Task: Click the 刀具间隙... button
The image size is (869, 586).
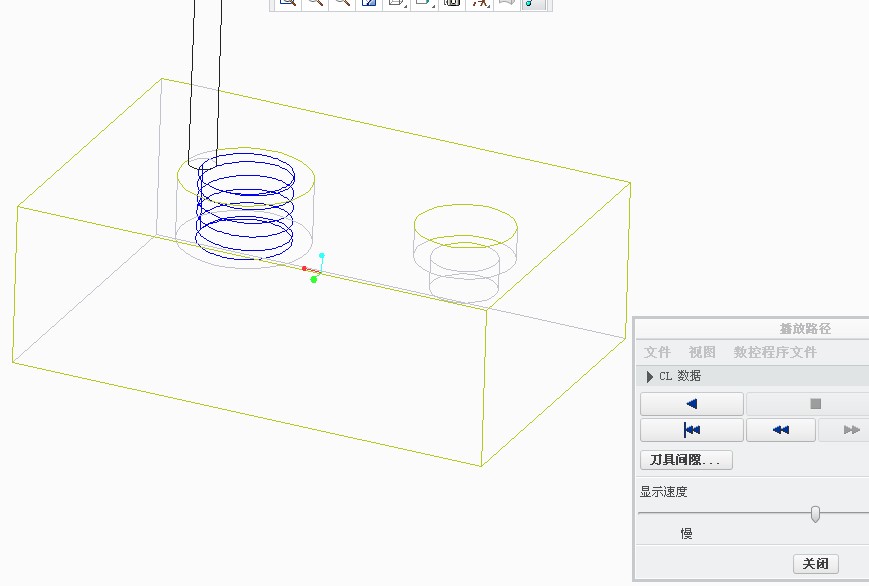Action: click(x=686, y=460)
